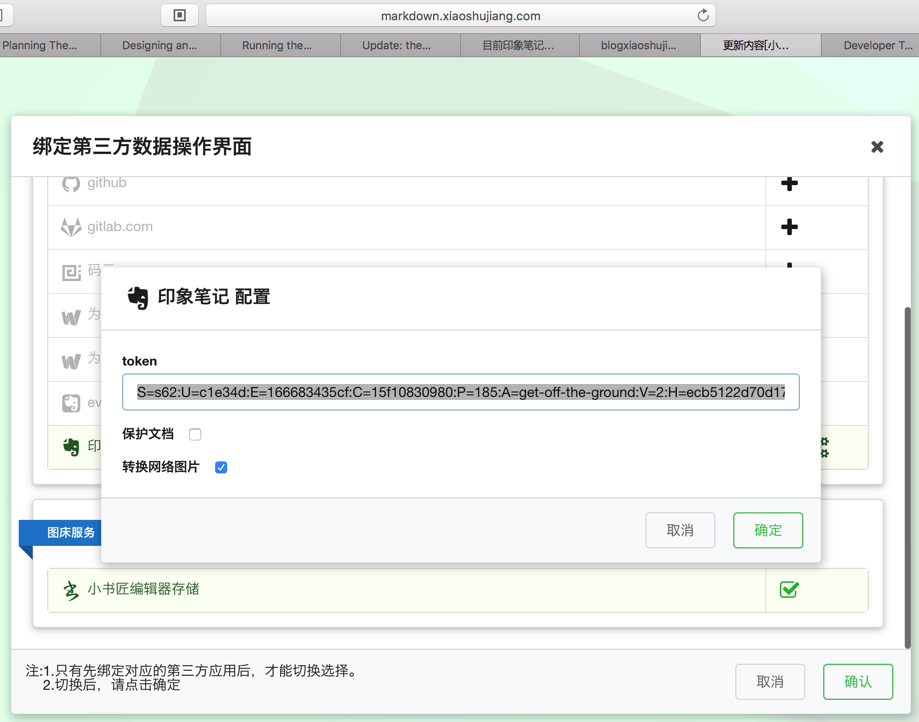
Task: Click the gitlab.com fox logo icon
Action: pyautogui.click(x=71, y=227)
